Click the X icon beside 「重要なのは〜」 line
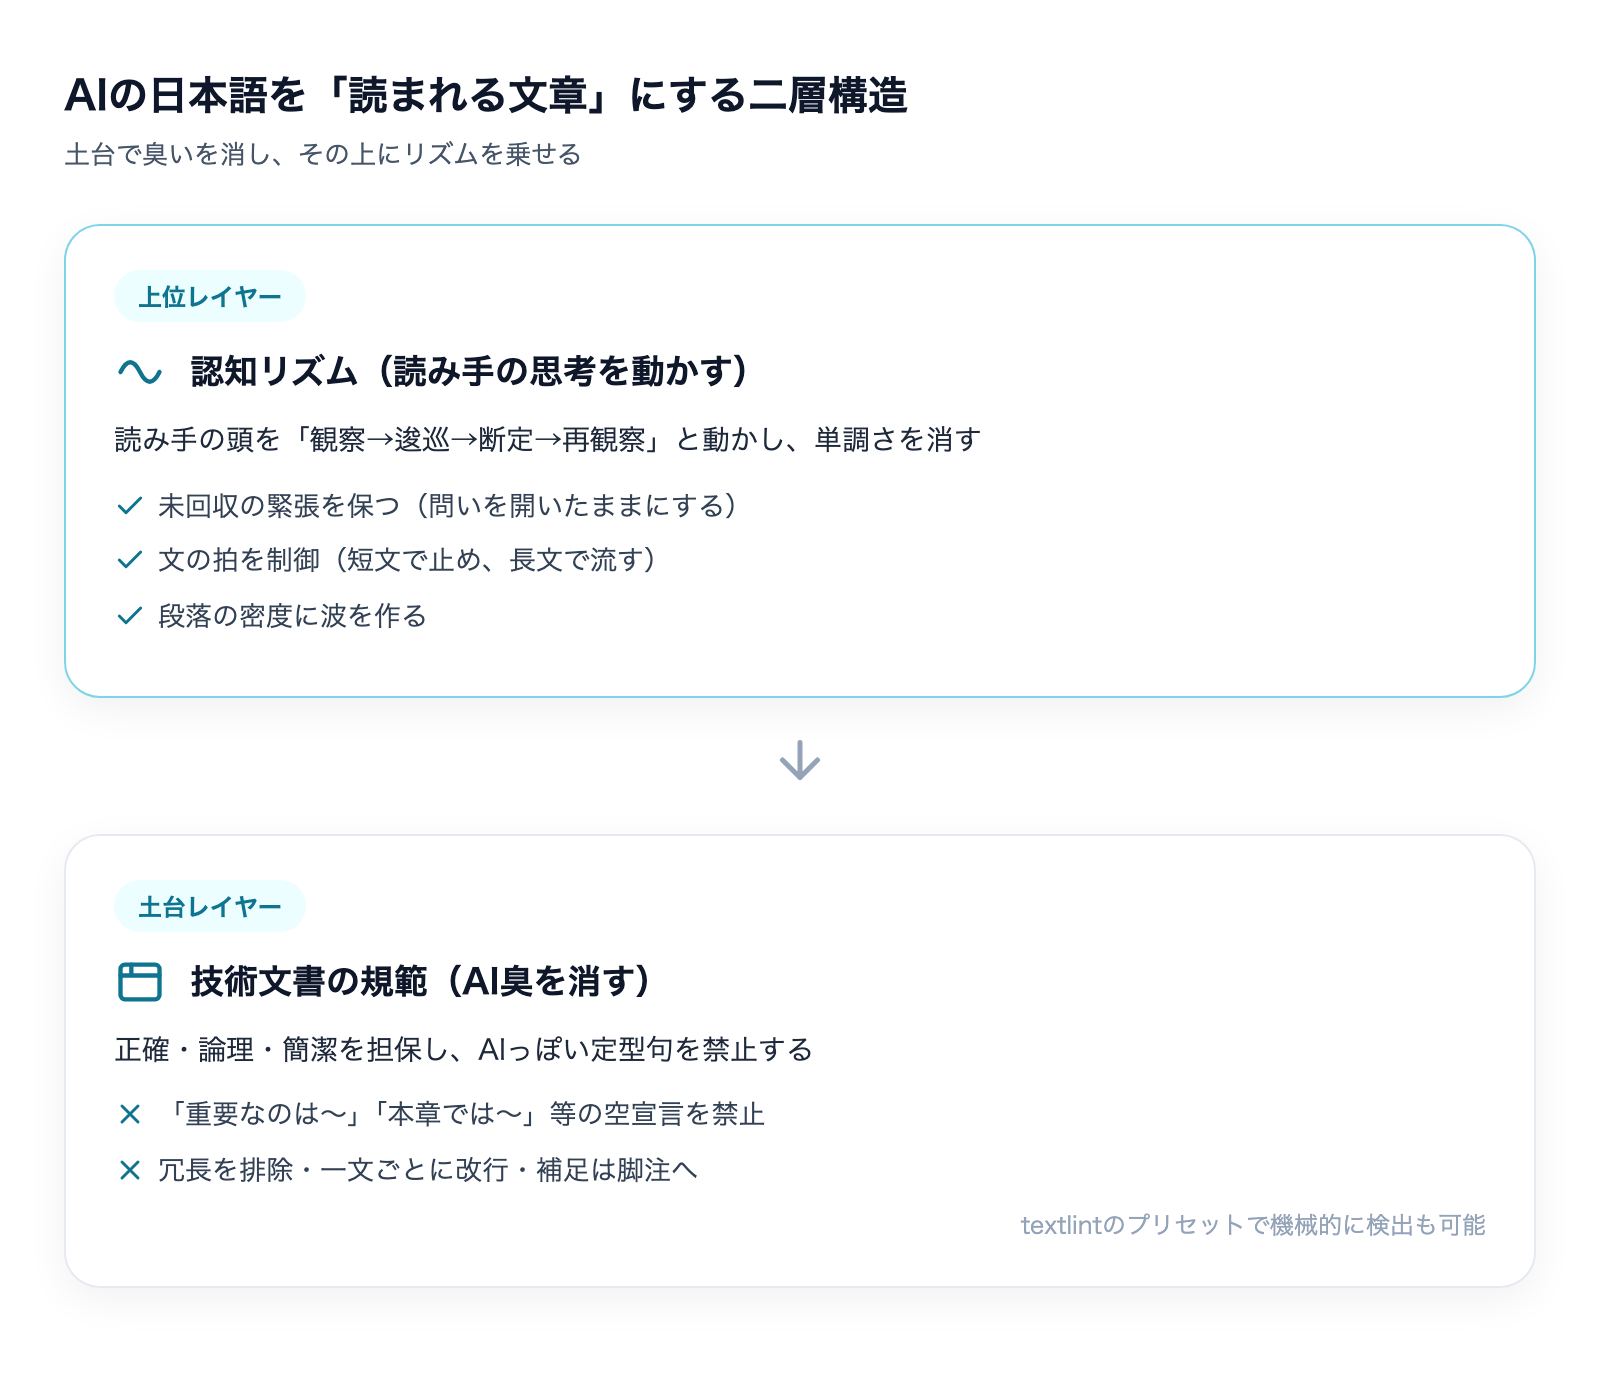The width and height of the screenshot is (1600, 1384). [130, 1114]
